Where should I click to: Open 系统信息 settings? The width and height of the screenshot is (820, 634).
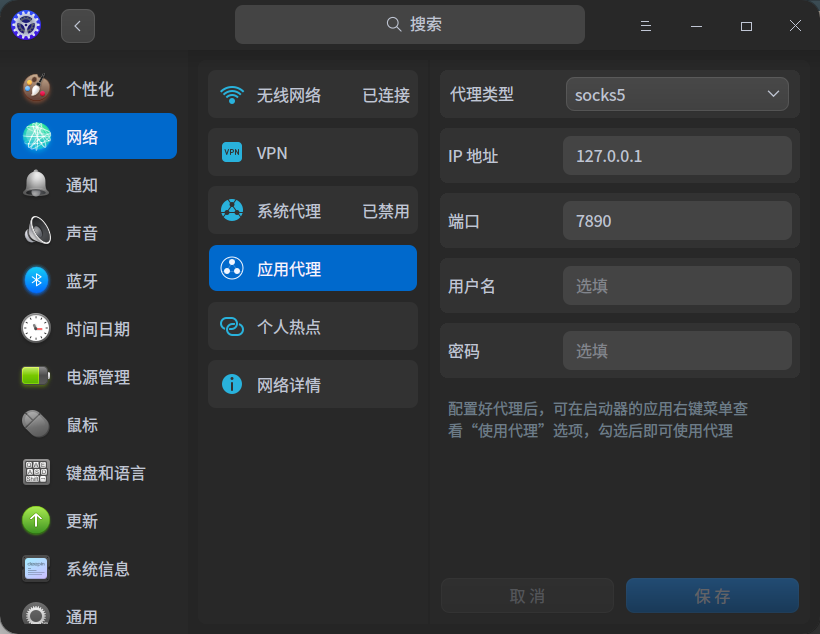[x=94, y=569]
